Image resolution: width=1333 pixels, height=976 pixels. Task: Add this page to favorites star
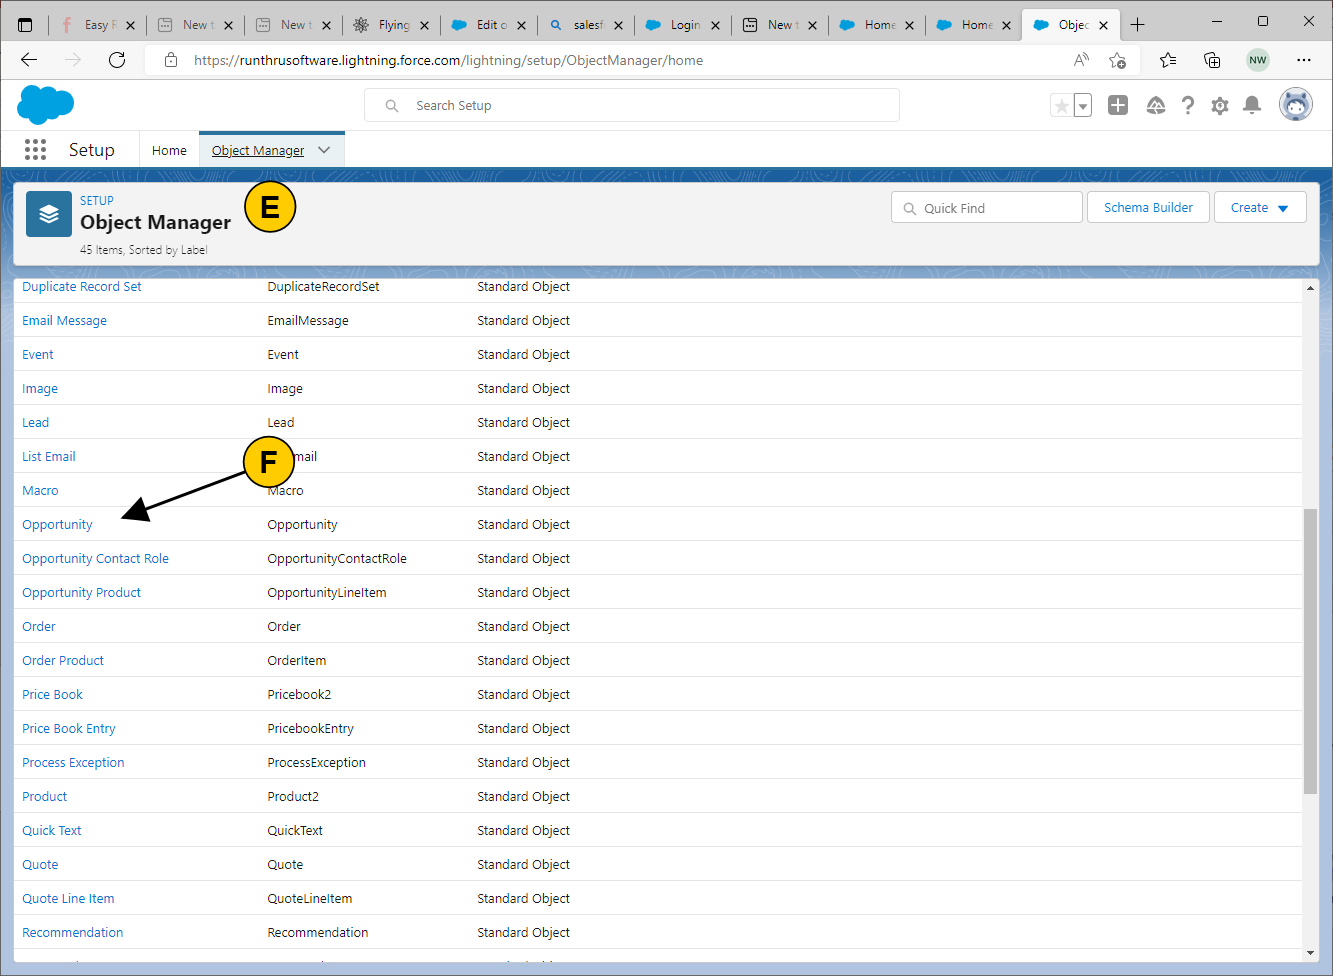click(x=1061, y=106)
